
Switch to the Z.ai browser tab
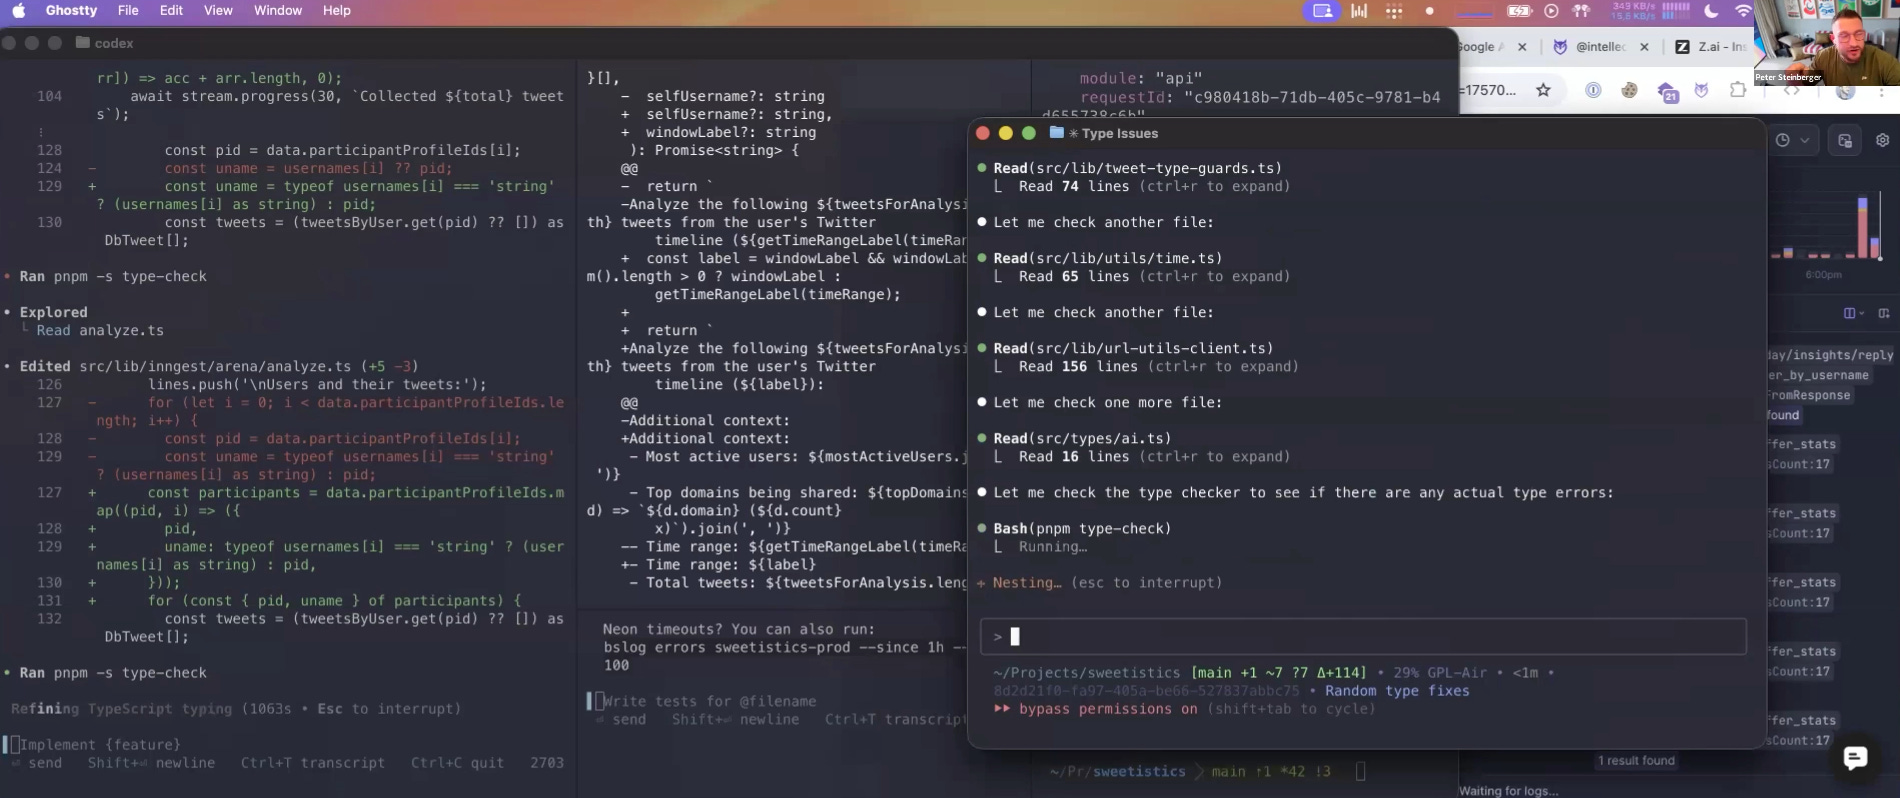(x=1713, y=47)
